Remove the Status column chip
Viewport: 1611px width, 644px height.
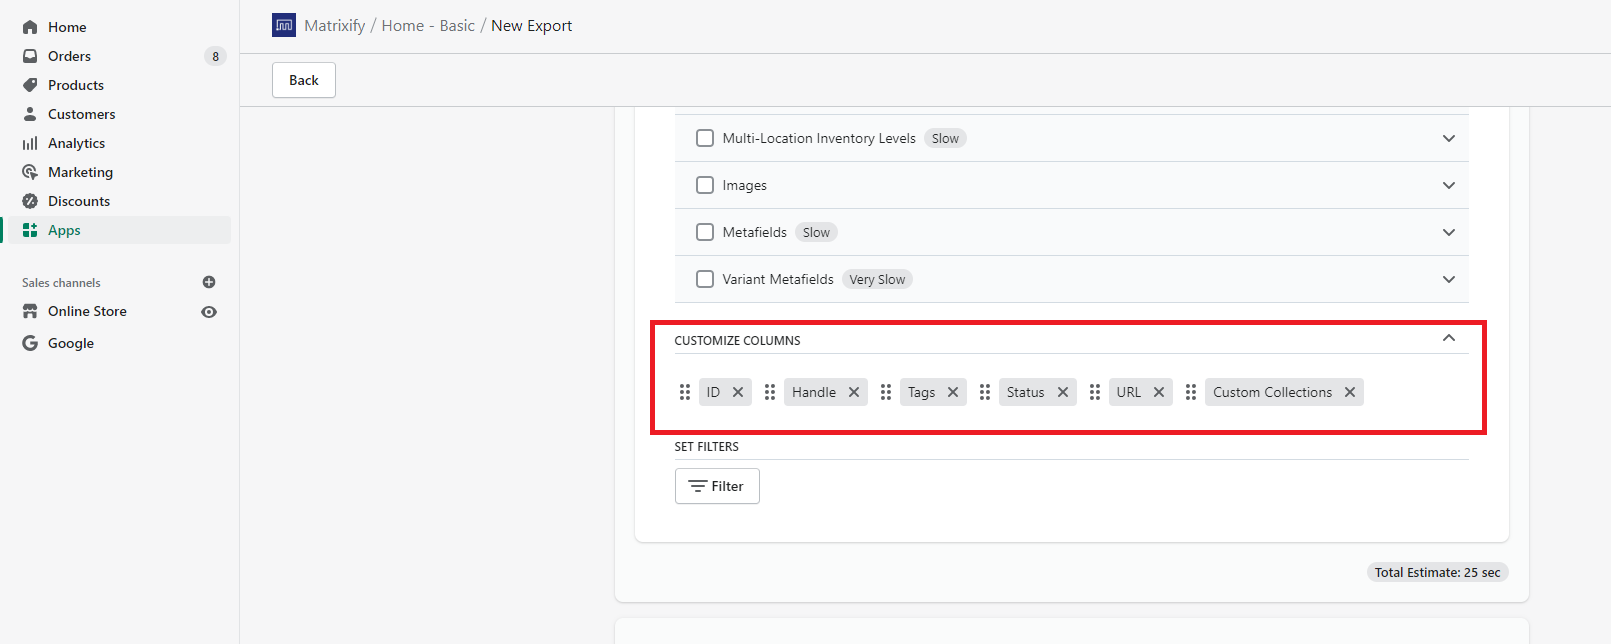coord(1063,392)
